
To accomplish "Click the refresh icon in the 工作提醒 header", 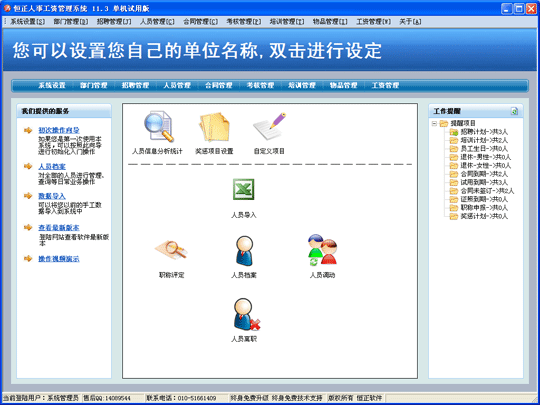I will (x=514, y=111).
